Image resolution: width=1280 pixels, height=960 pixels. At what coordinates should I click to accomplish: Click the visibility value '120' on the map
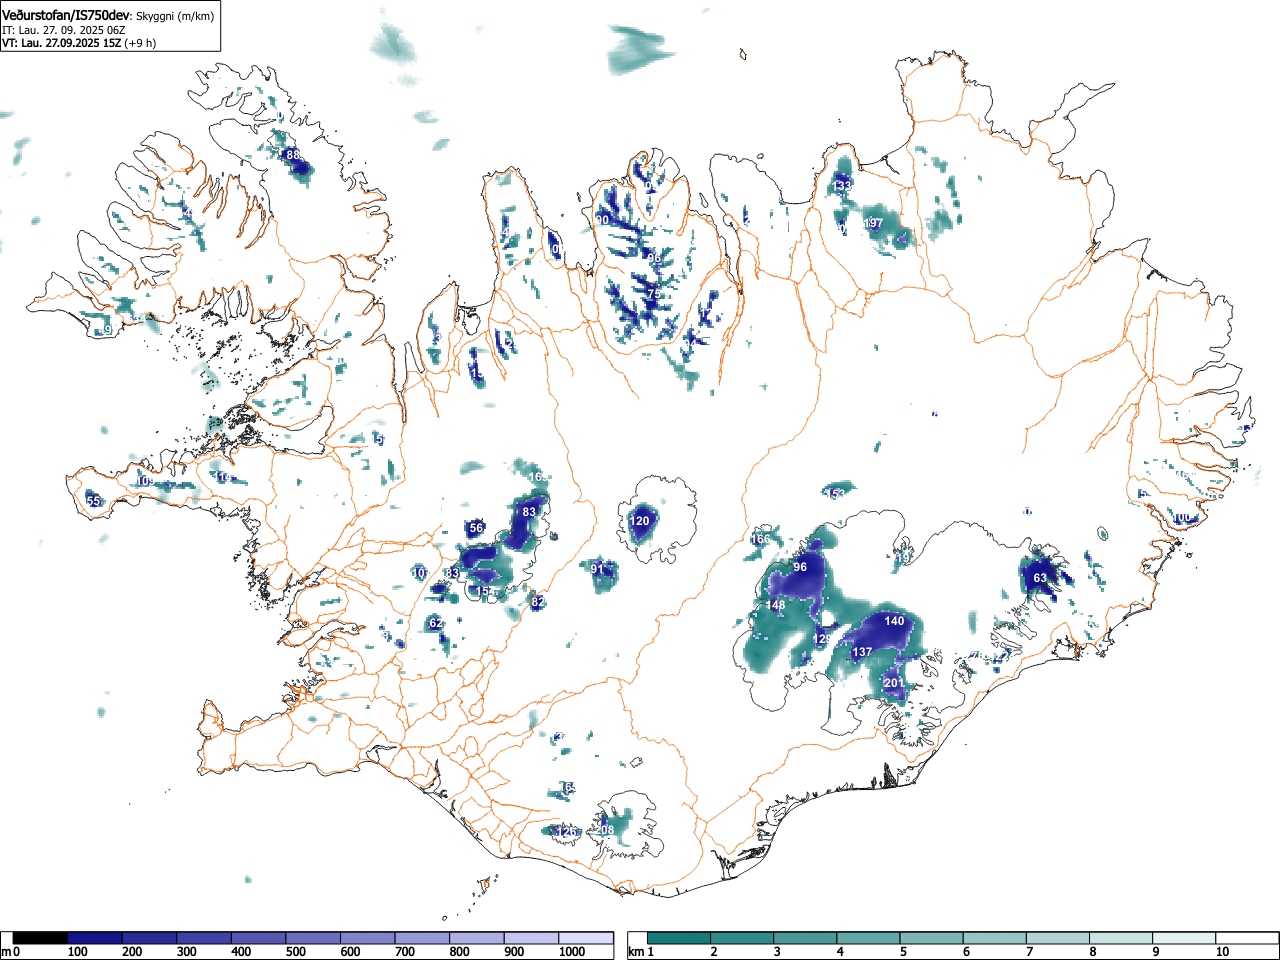(640, 521)
